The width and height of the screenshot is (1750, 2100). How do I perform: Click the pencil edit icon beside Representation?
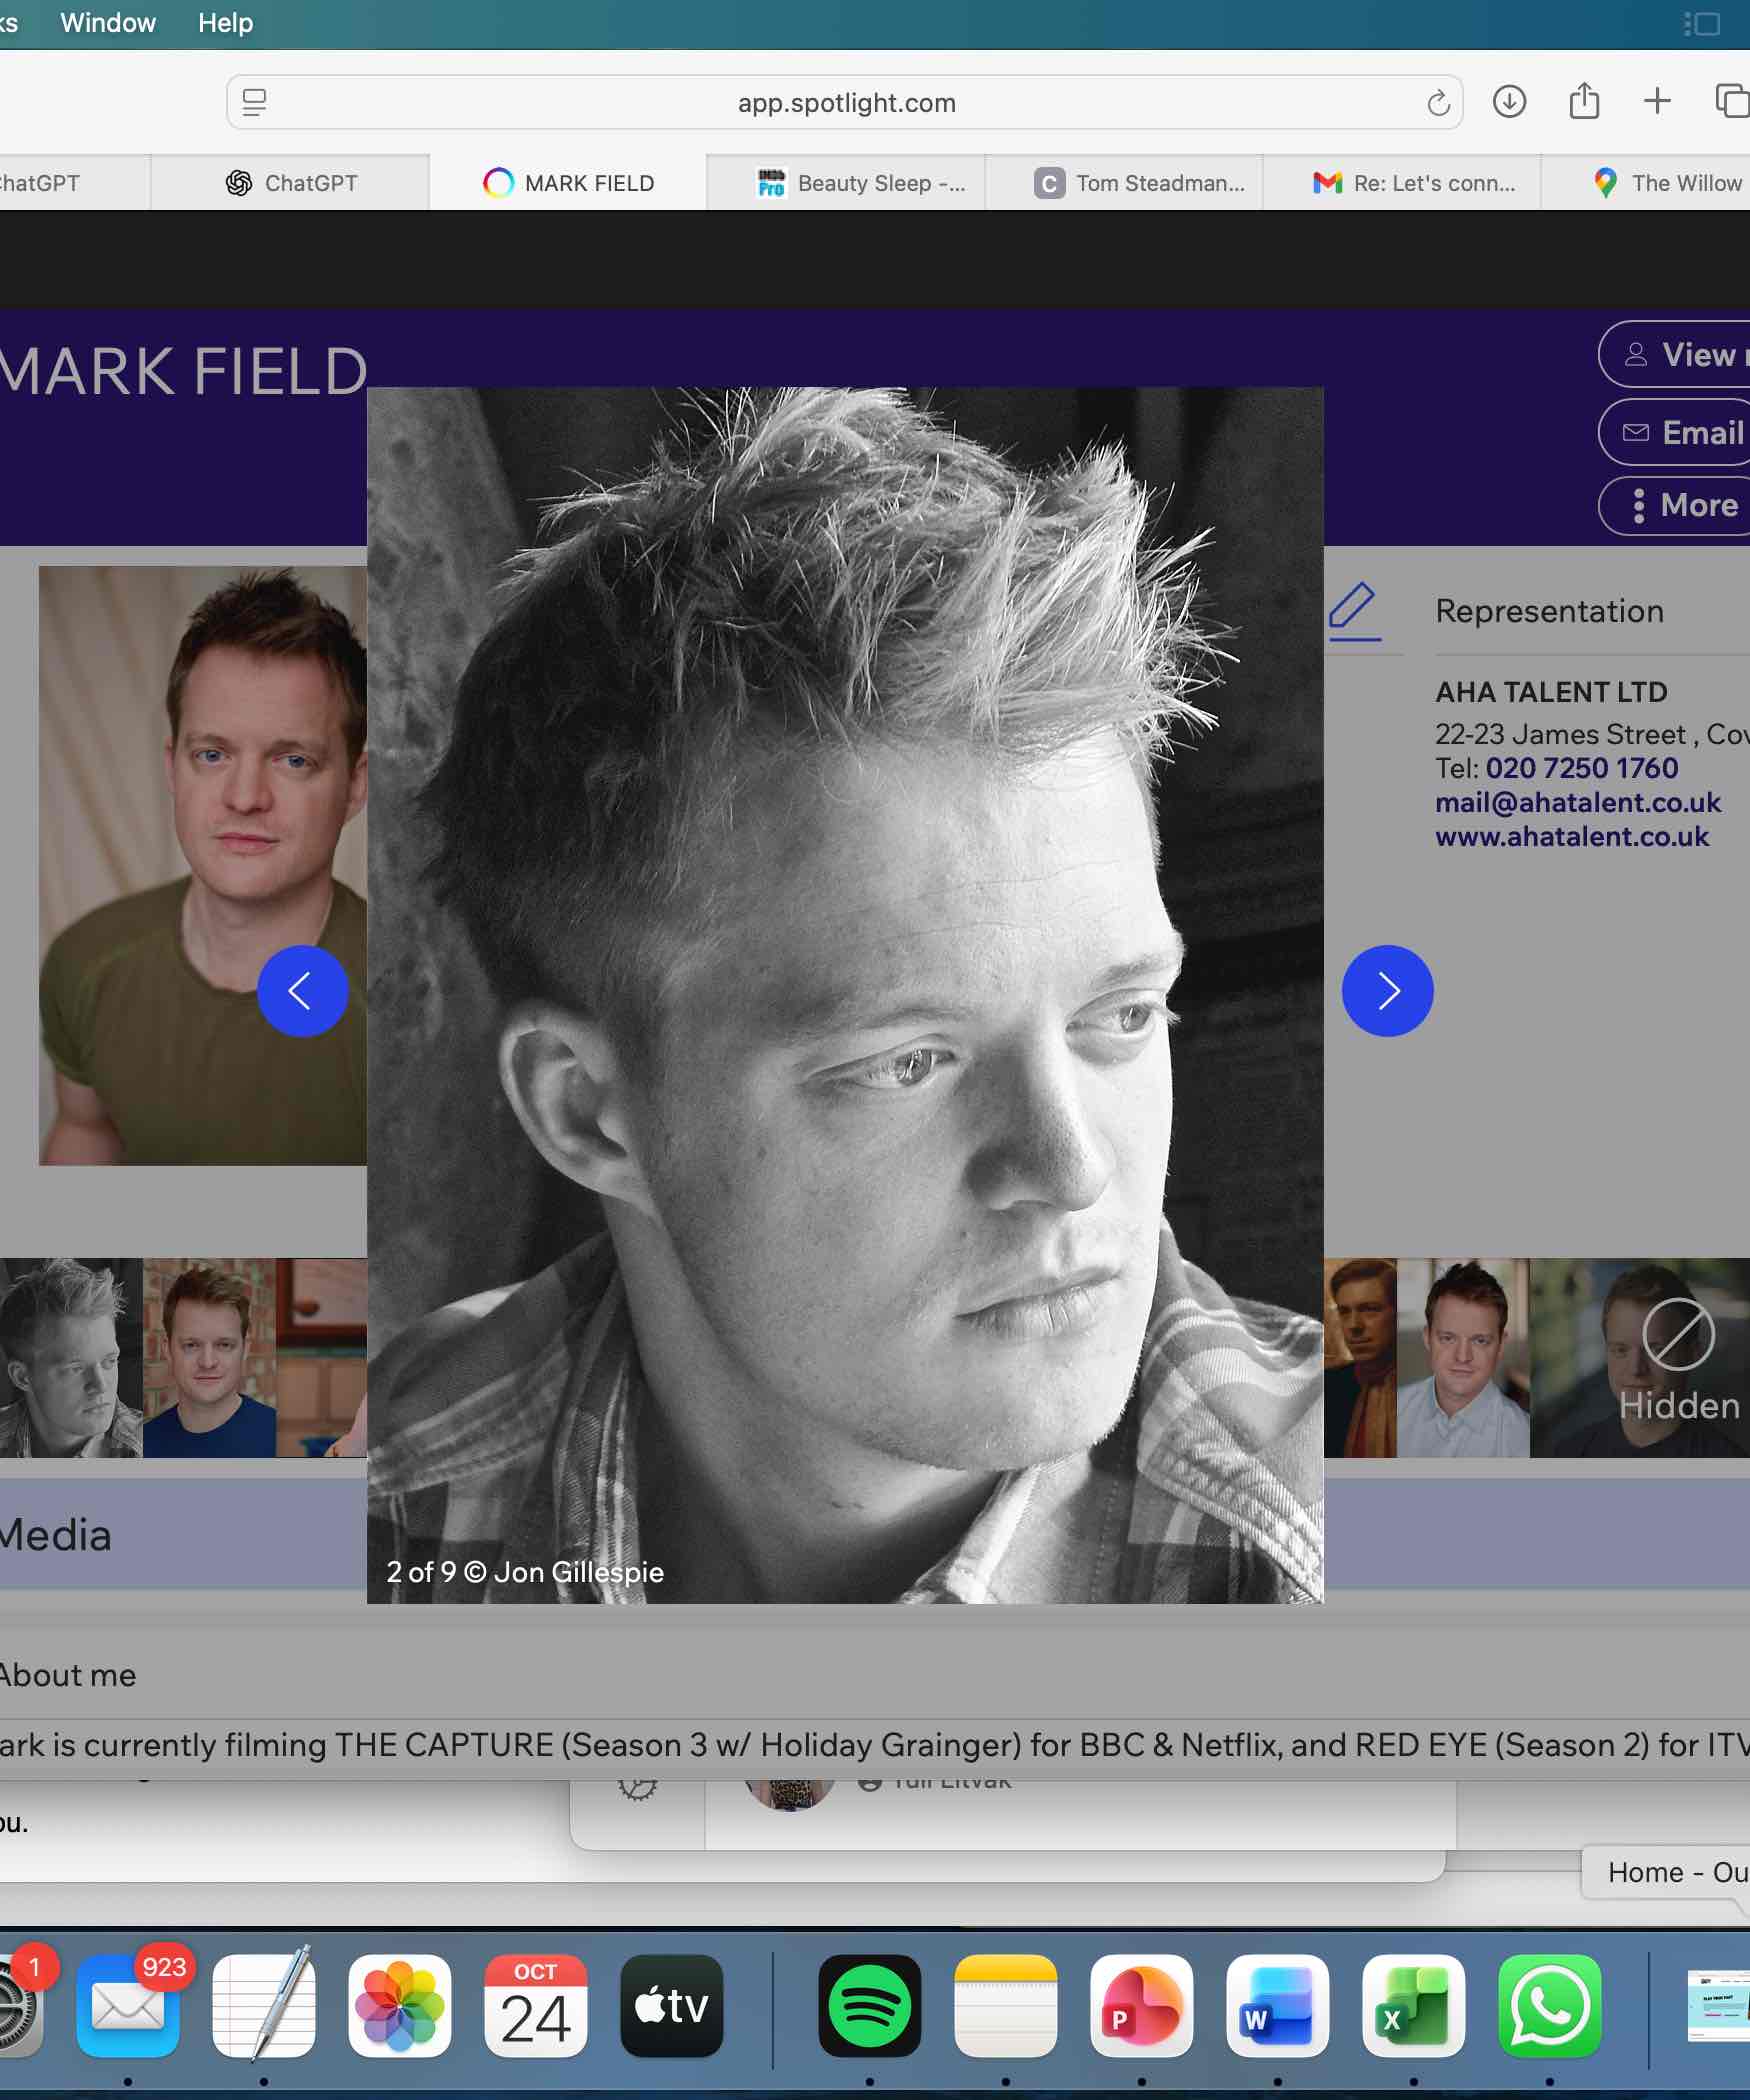[x=1353, y=610]
